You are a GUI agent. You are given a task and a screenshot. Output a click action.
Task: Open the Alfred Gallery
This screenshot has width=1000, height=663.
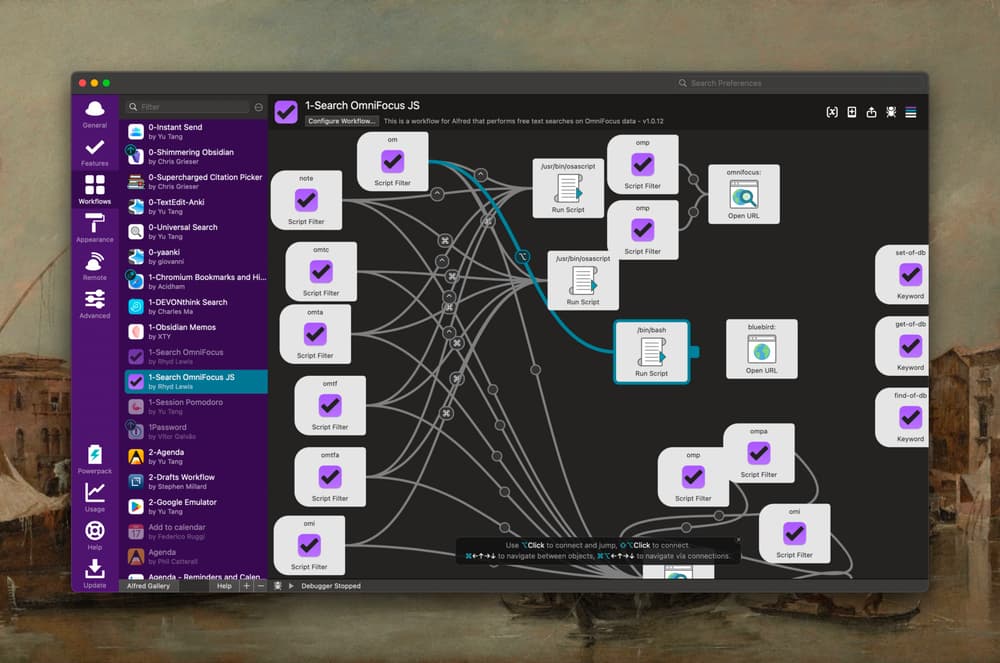(150, 586)
